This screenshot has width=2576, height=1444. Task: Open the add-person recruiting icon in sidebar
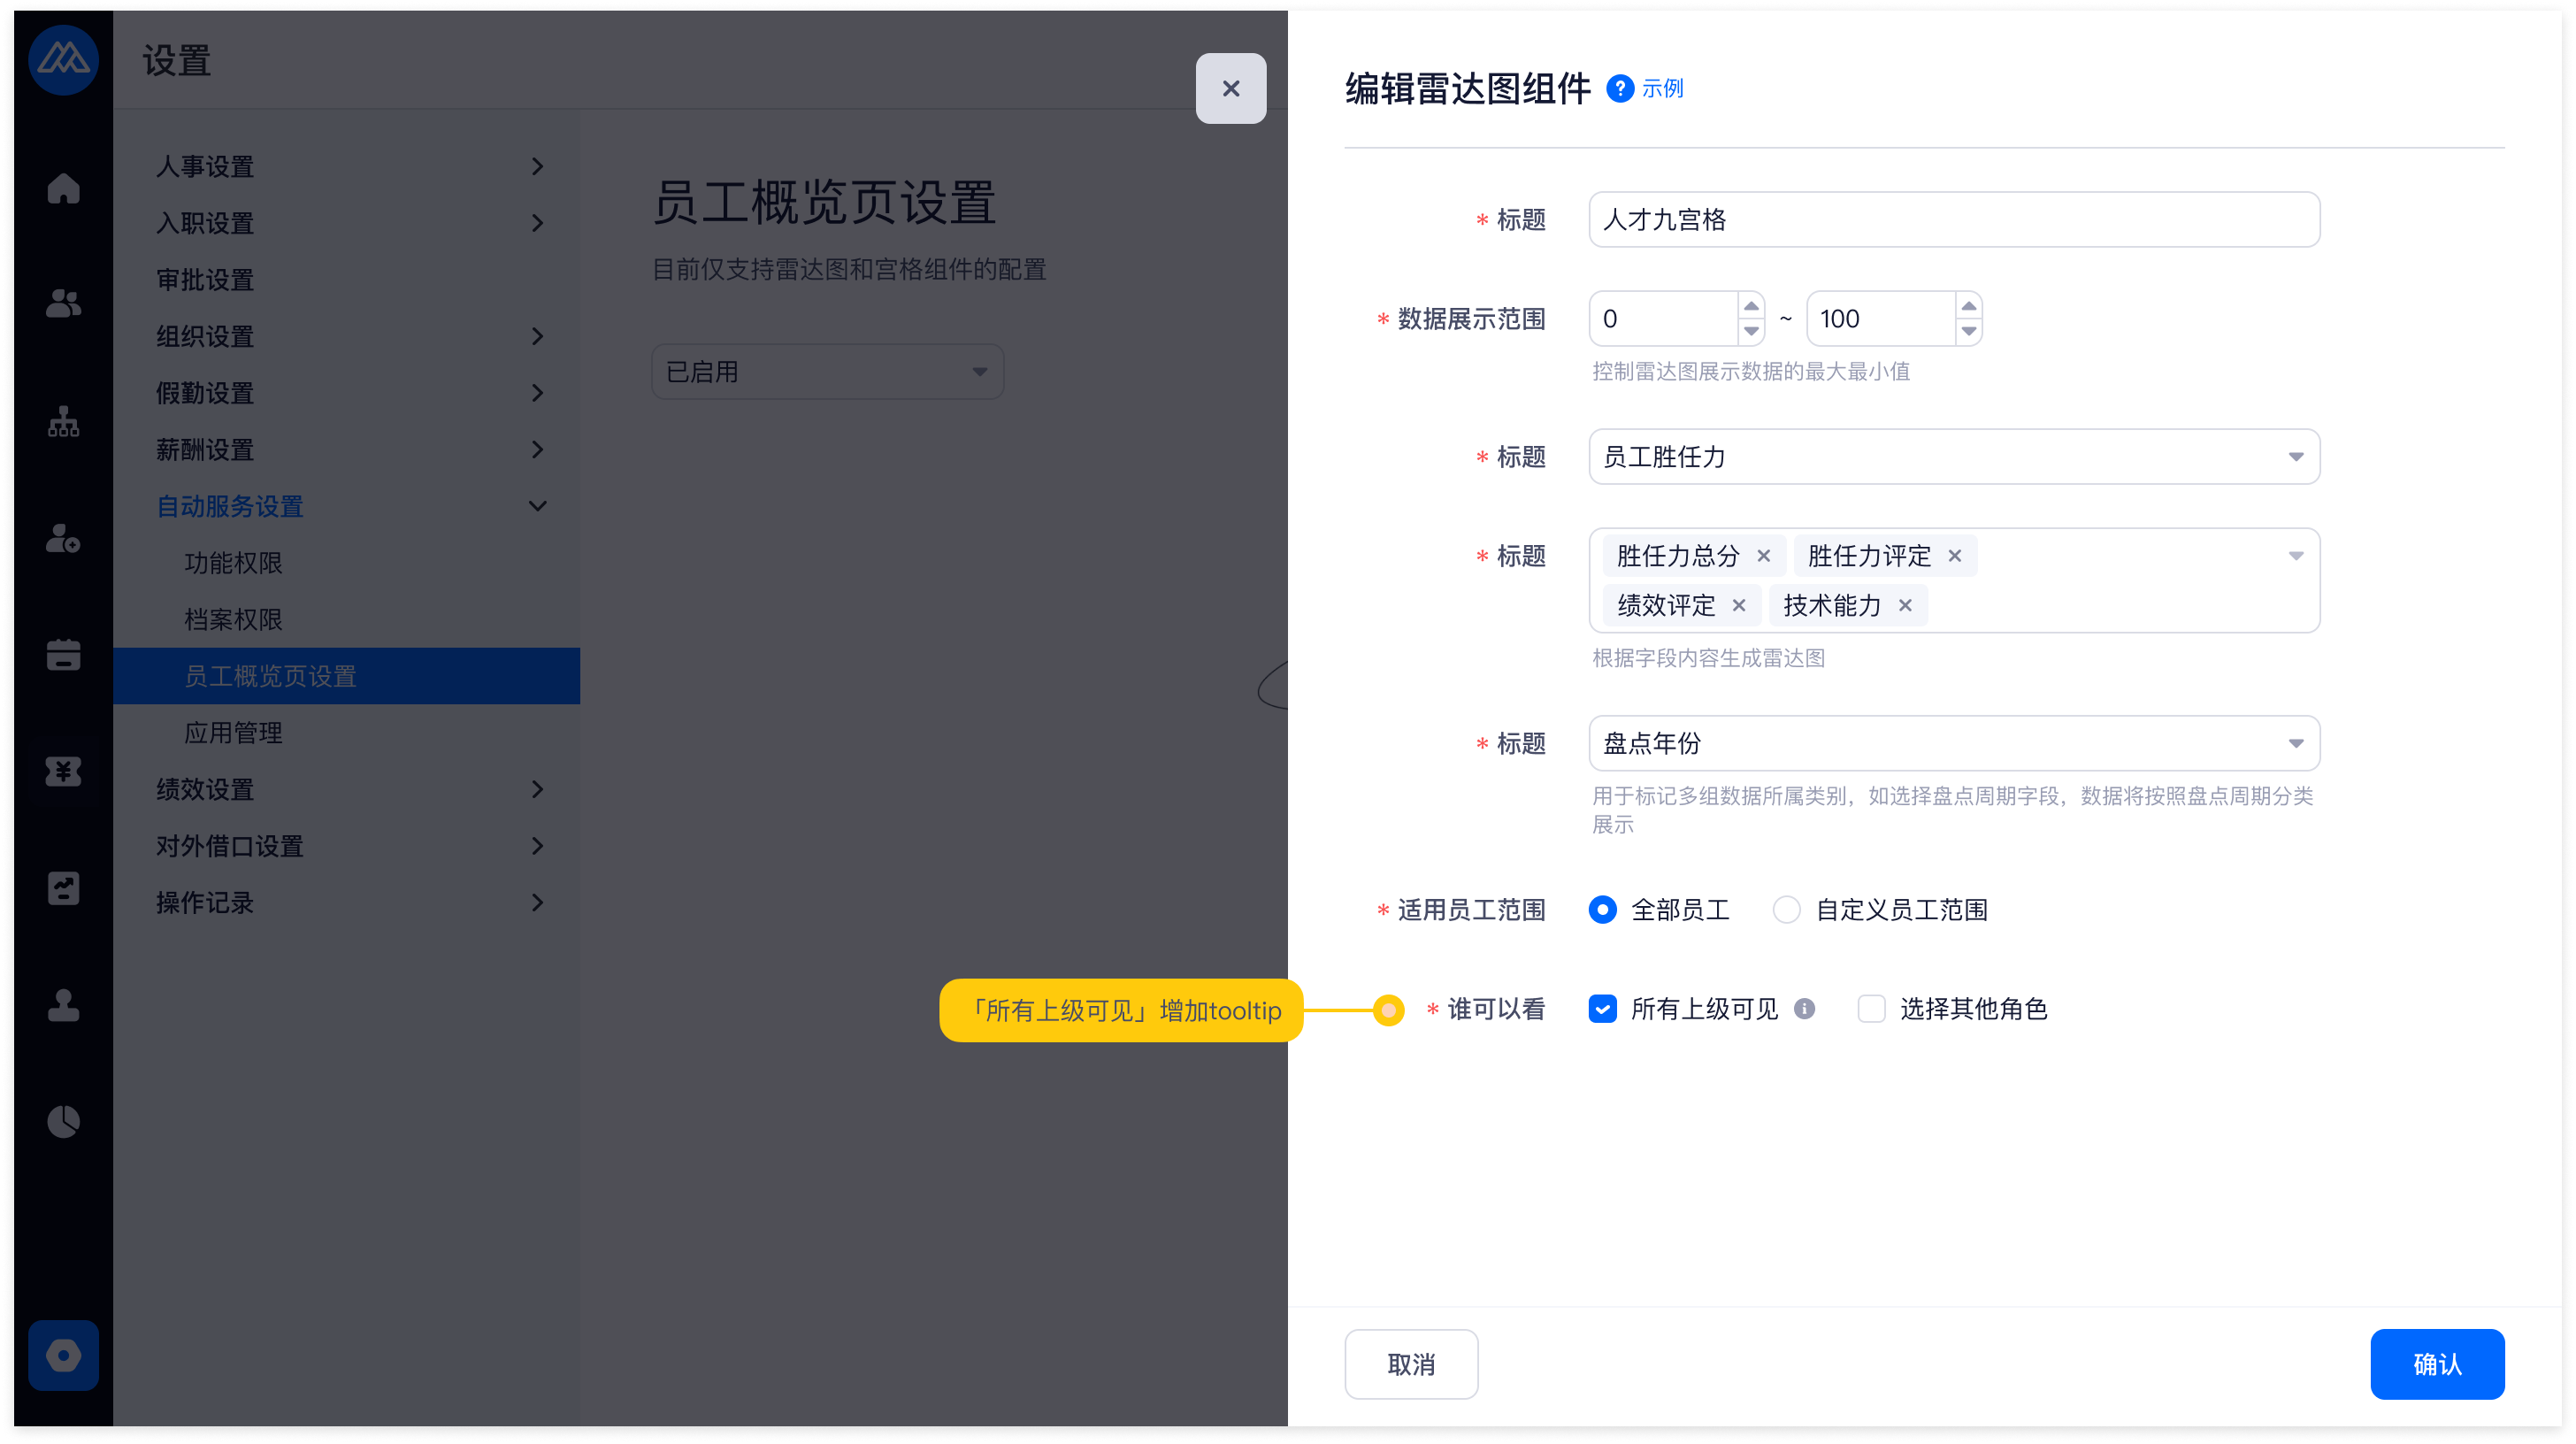tap(63, 538)
